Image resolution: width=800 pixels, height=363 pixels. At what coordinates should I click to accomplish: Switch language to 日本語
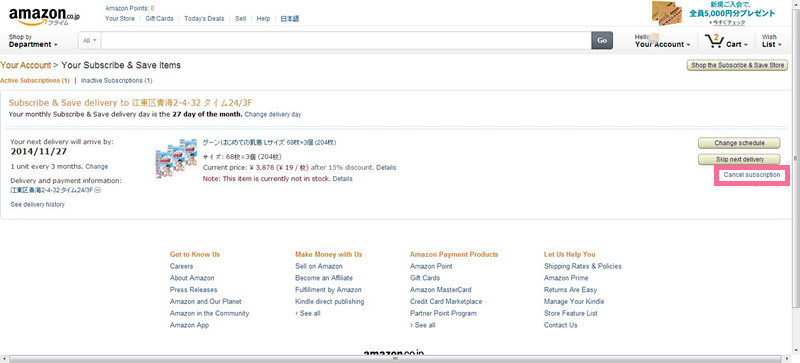point(290,19)
